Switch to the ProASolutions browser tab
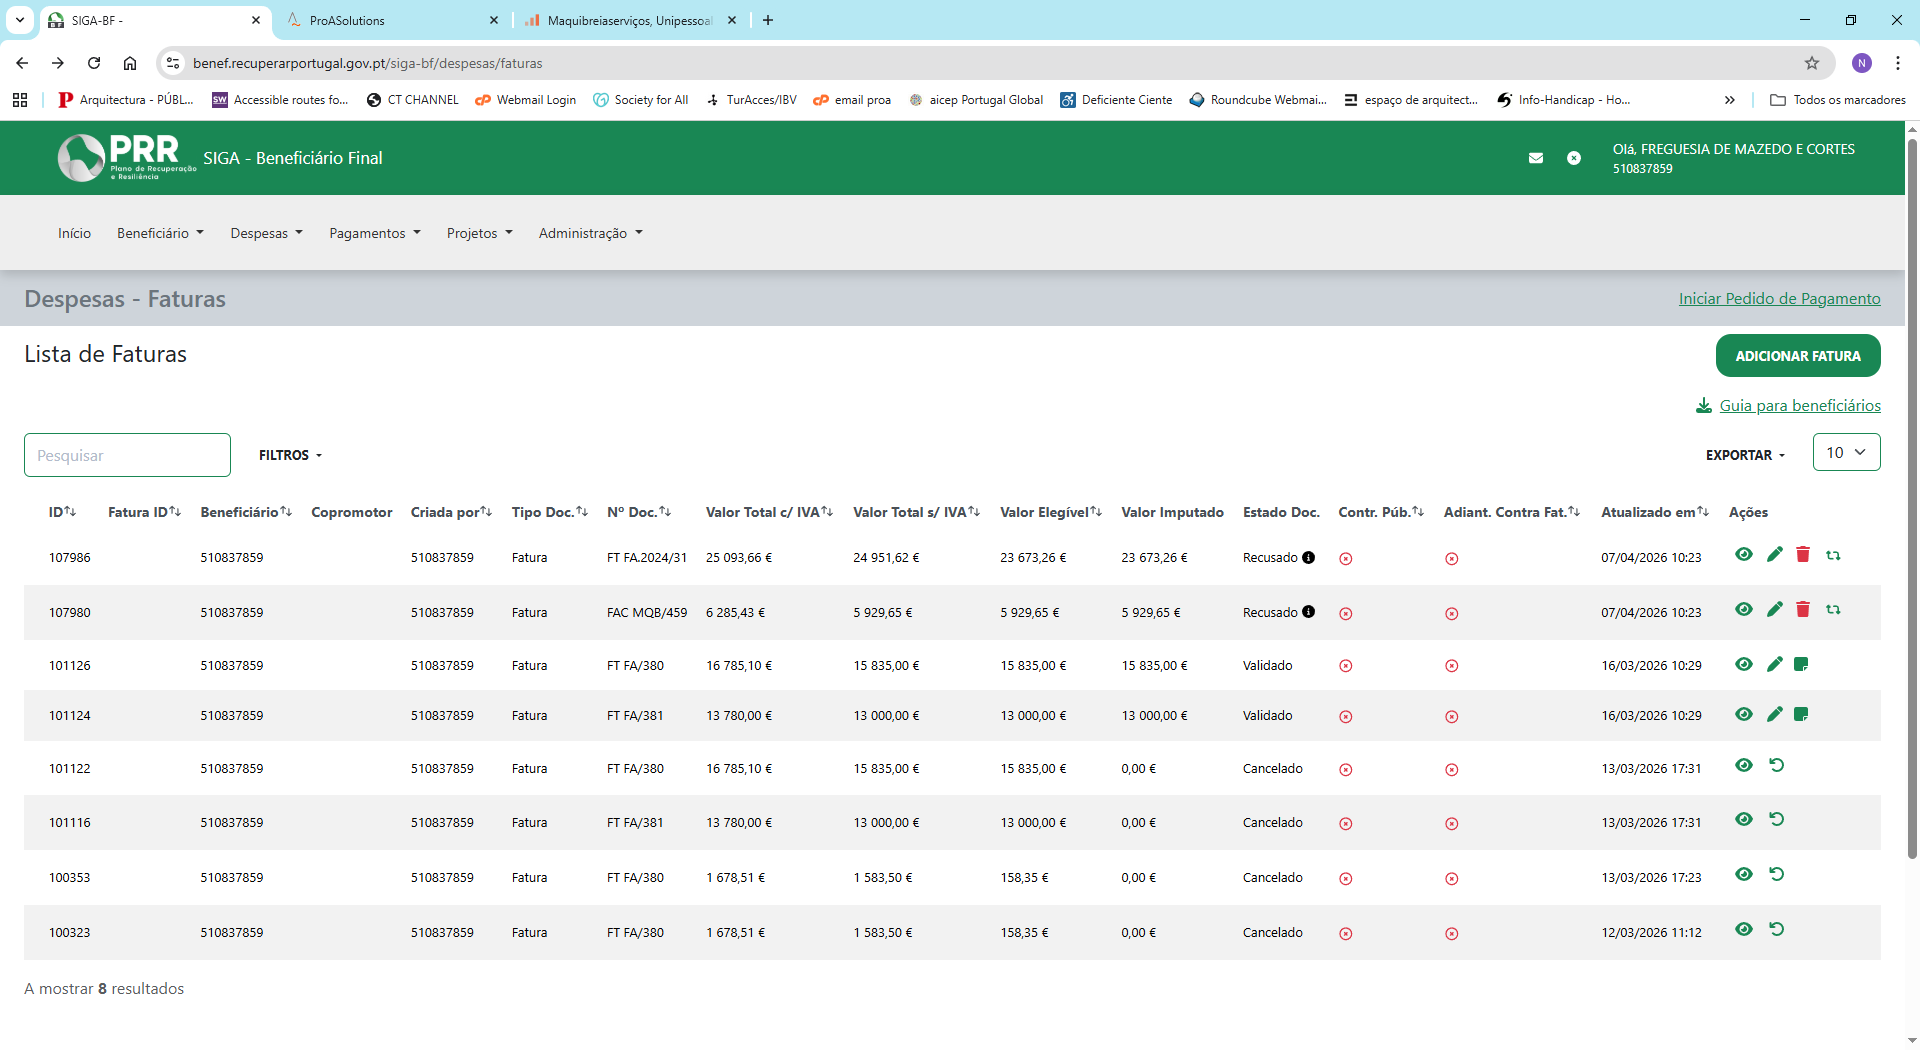Viewport: 1920px width, 1053px height. click(x=392, y=20)
